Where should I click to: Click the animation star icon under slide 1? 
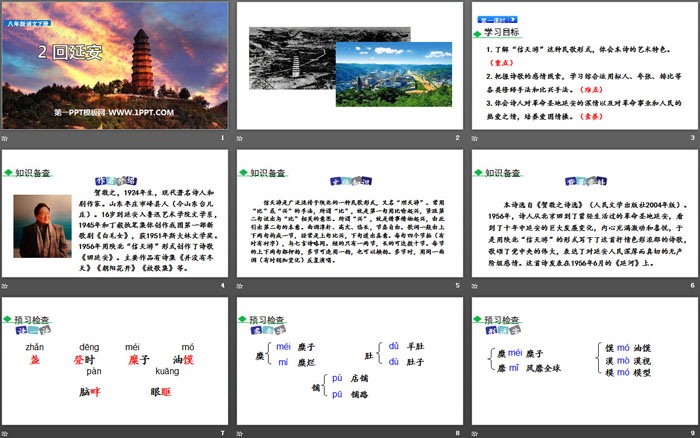5,138
